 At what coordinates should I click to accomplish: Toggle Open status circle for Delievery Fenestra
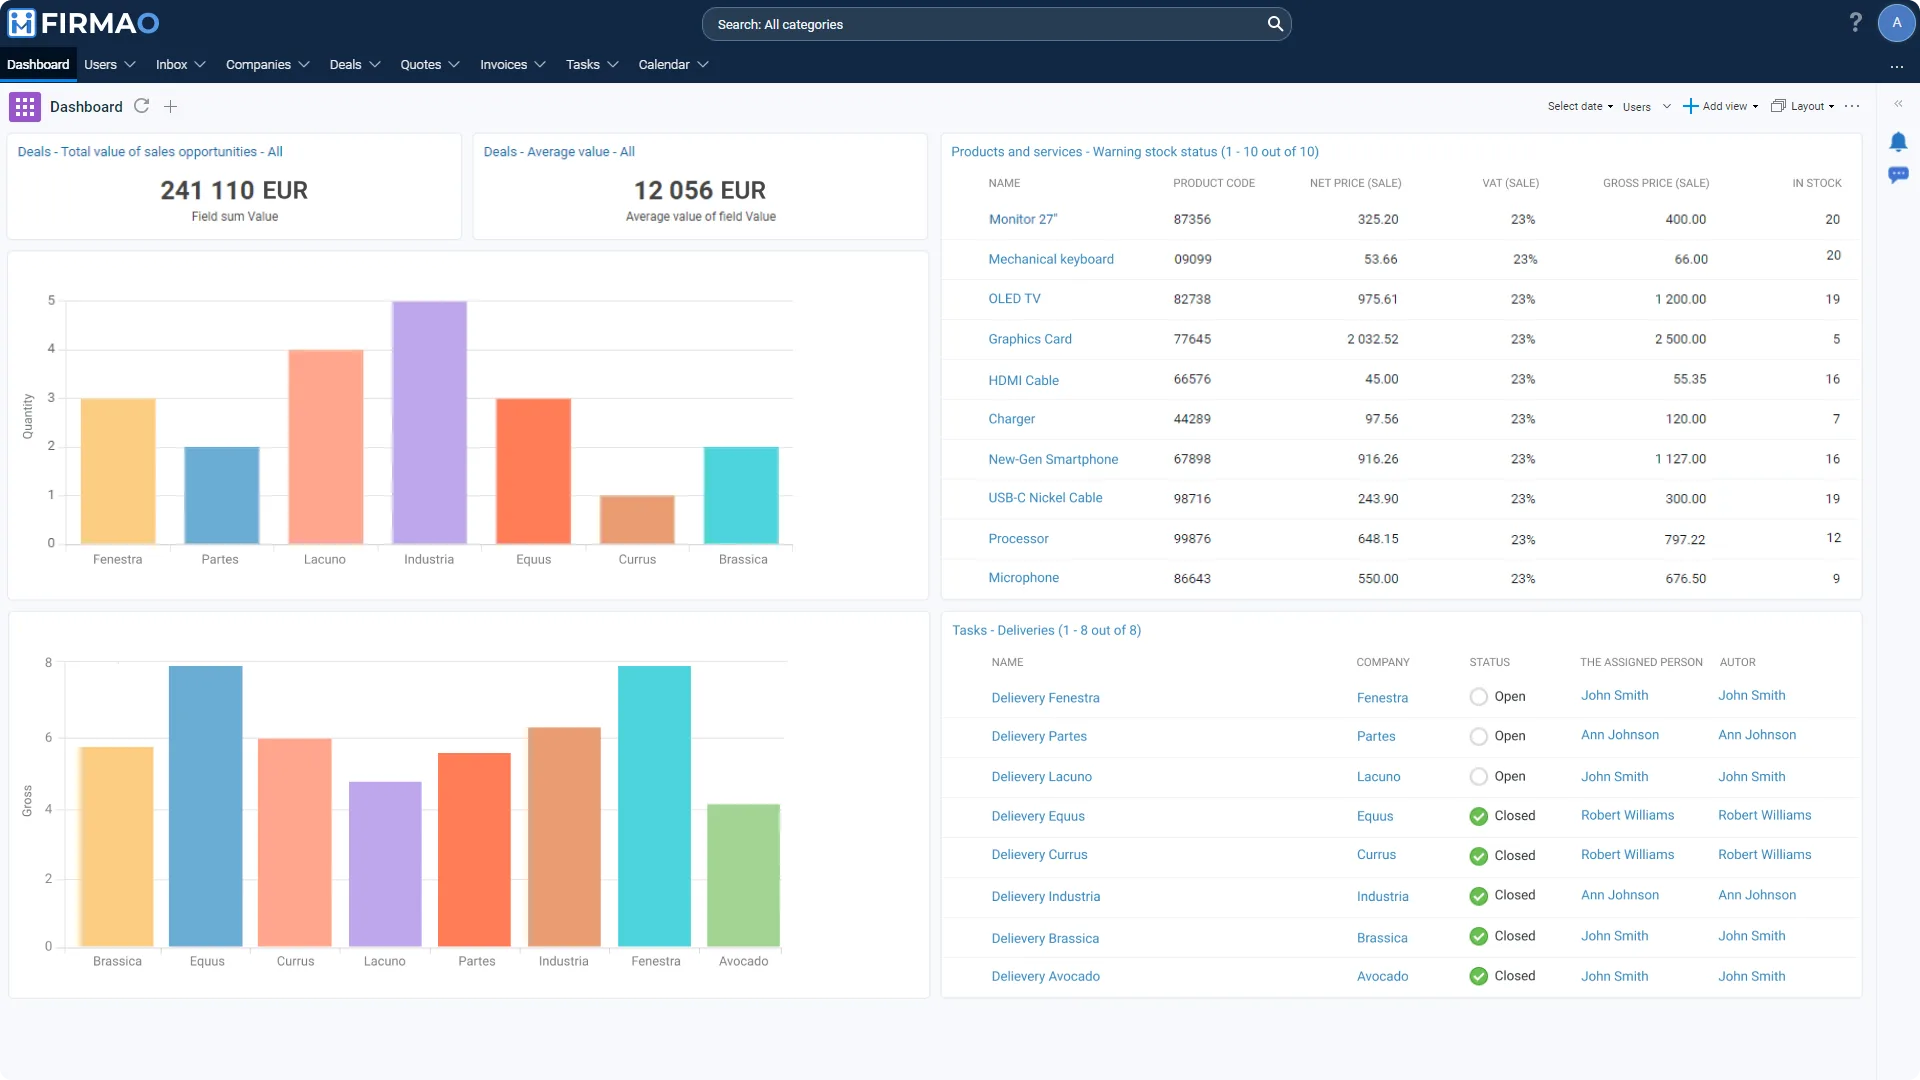[1478, 697]
